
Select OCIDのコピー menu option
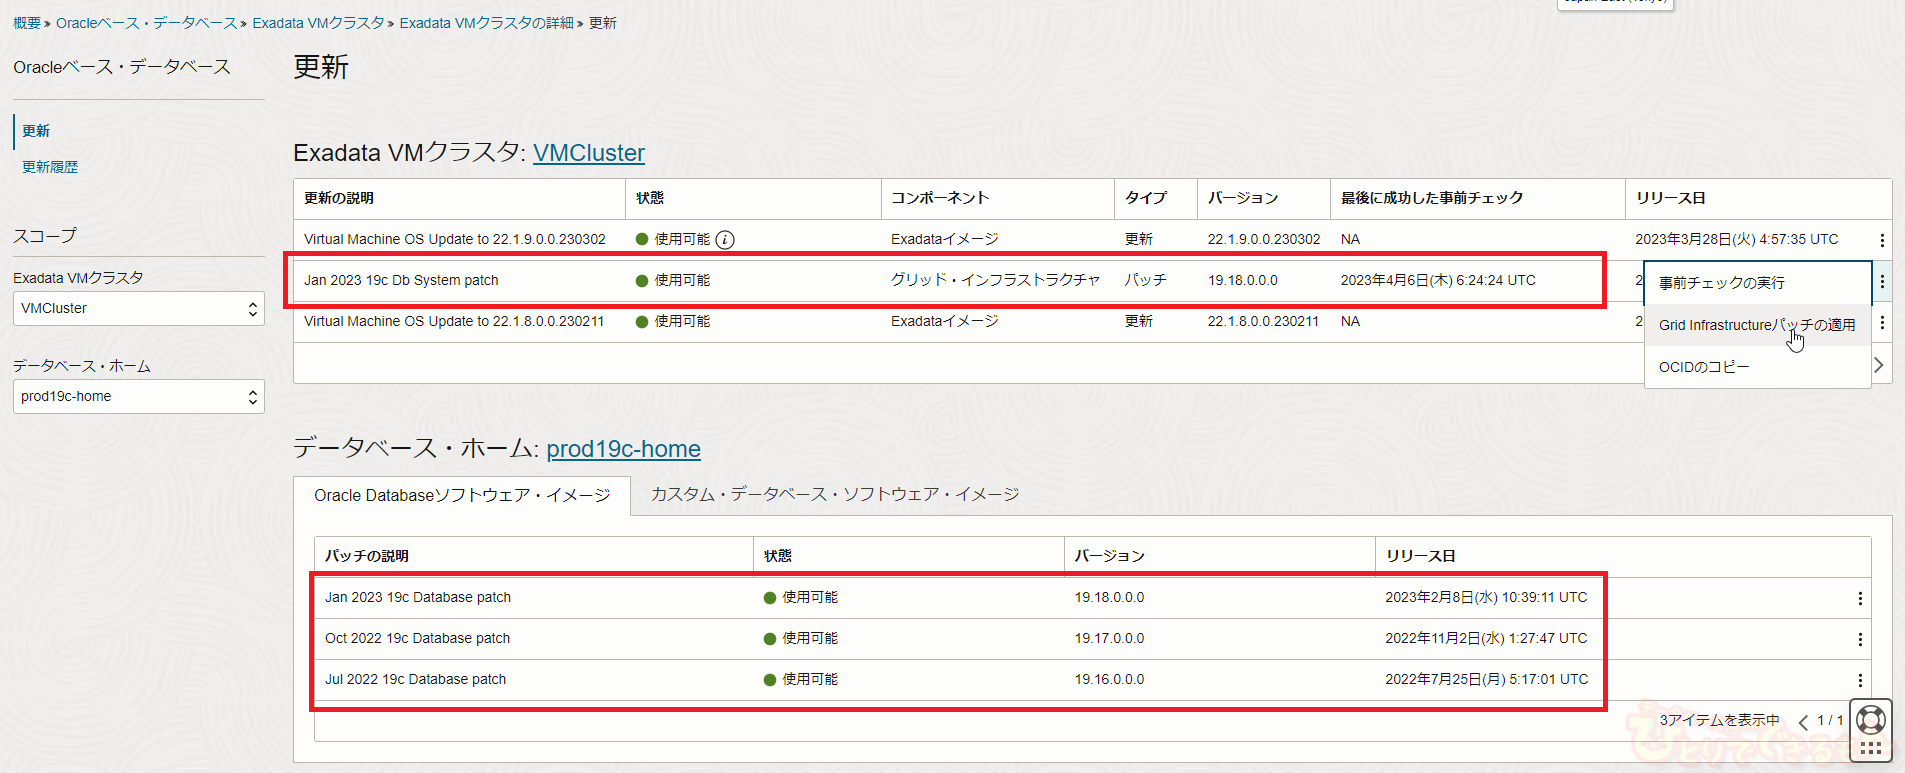(1703, 367)
